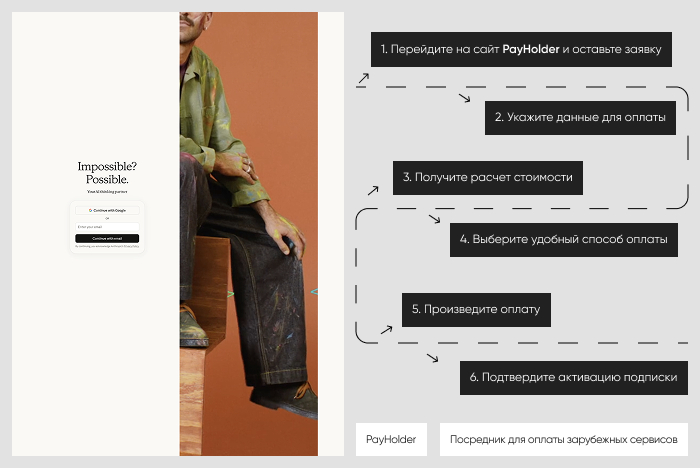The width and height of the screenshot is (700, 468).
Task: Click the arrow pointing down to step 4
Action: pos(434,219)
